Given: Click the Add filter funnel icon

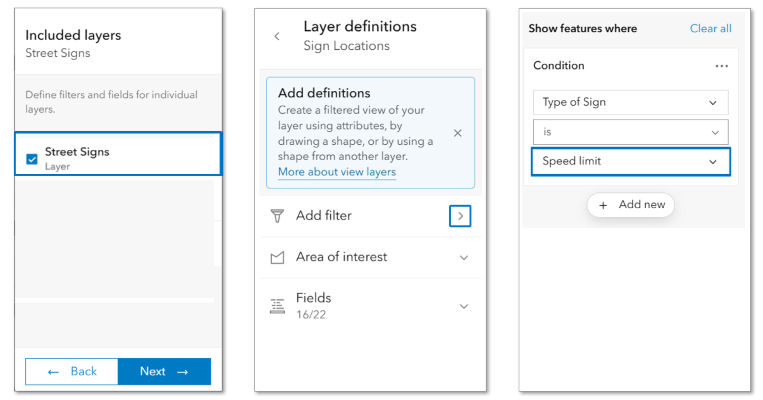Looking at the screenshot, I should tap(277, 216).
